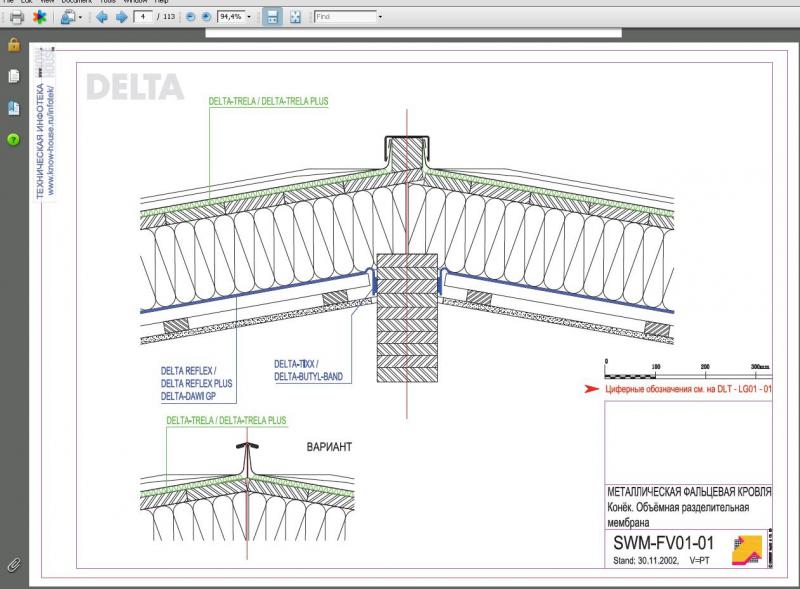Image resolution: width=800 pixels, height=589 pixels.
Task: Click the zoom in plus button
Action: pyautogui.click(x=206, y=17)
